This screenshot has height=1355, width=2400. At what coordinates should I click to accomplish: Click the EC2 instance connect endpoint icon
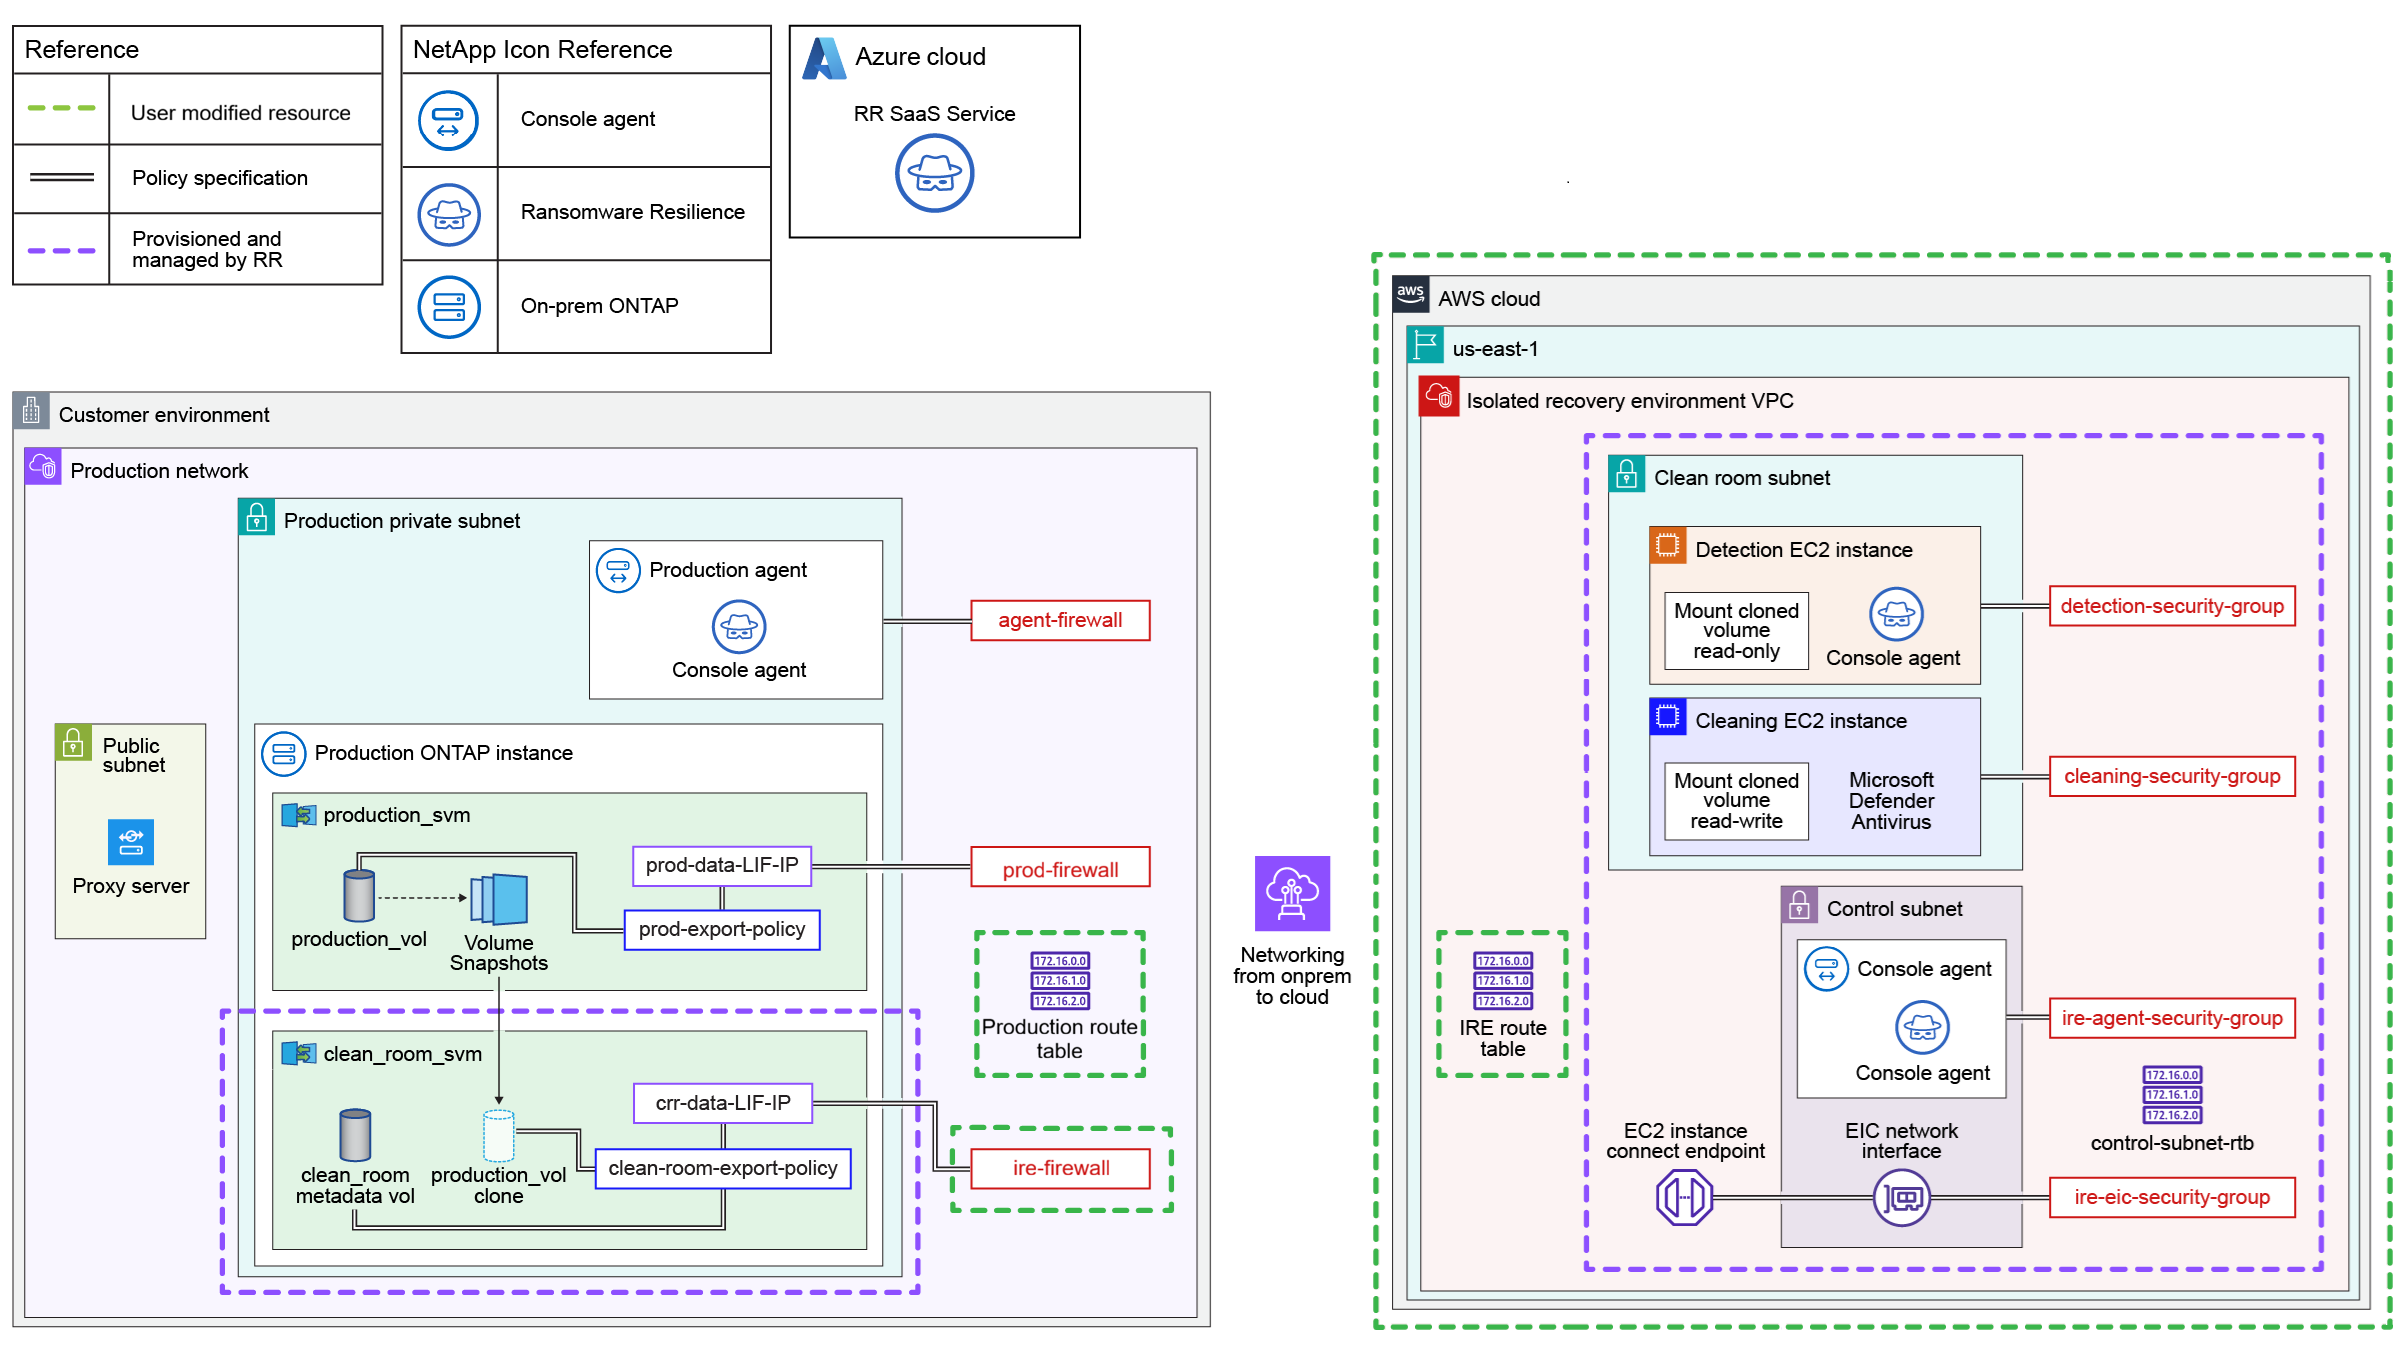coord(1686,1199)
